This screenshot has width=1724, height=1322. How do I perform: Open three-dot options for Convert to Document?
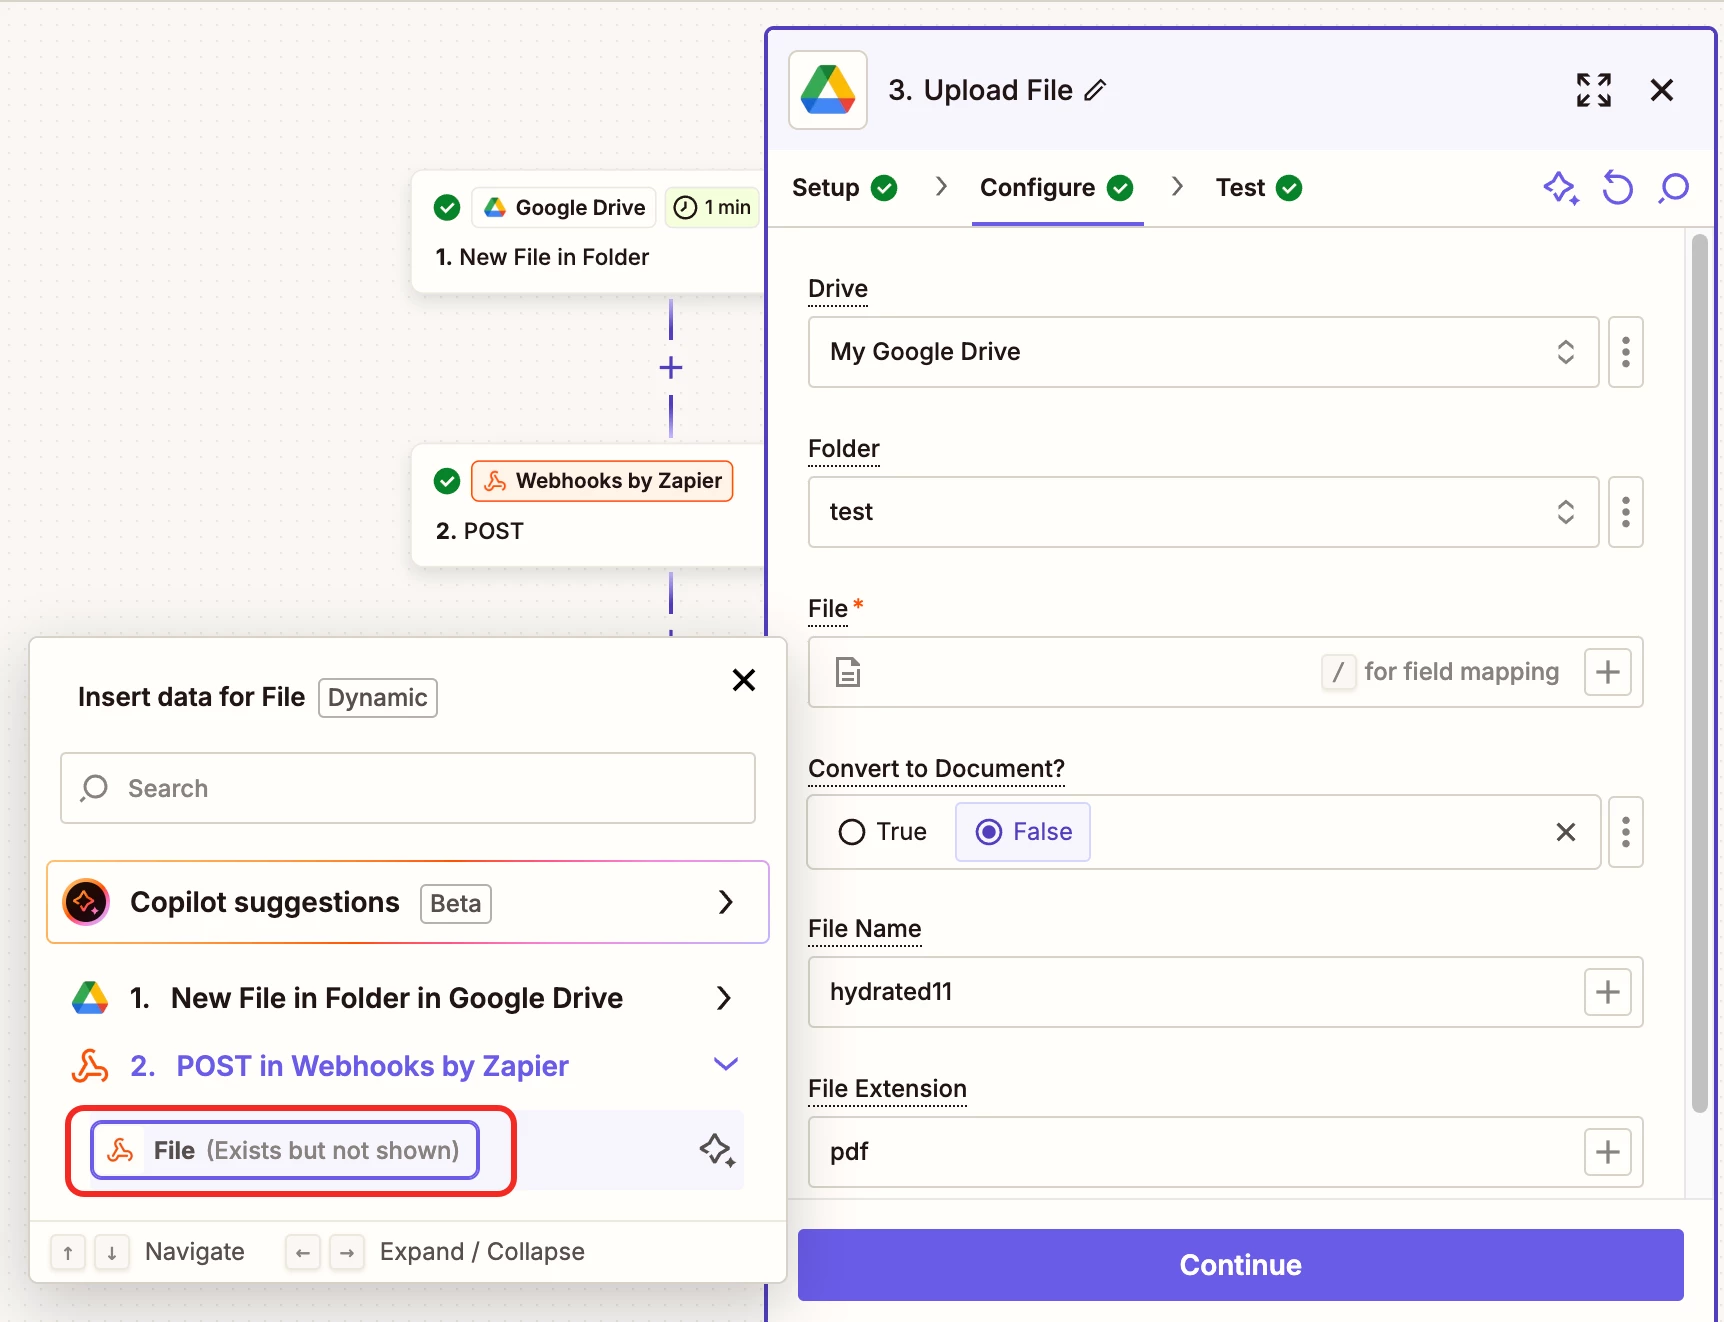1626,832
